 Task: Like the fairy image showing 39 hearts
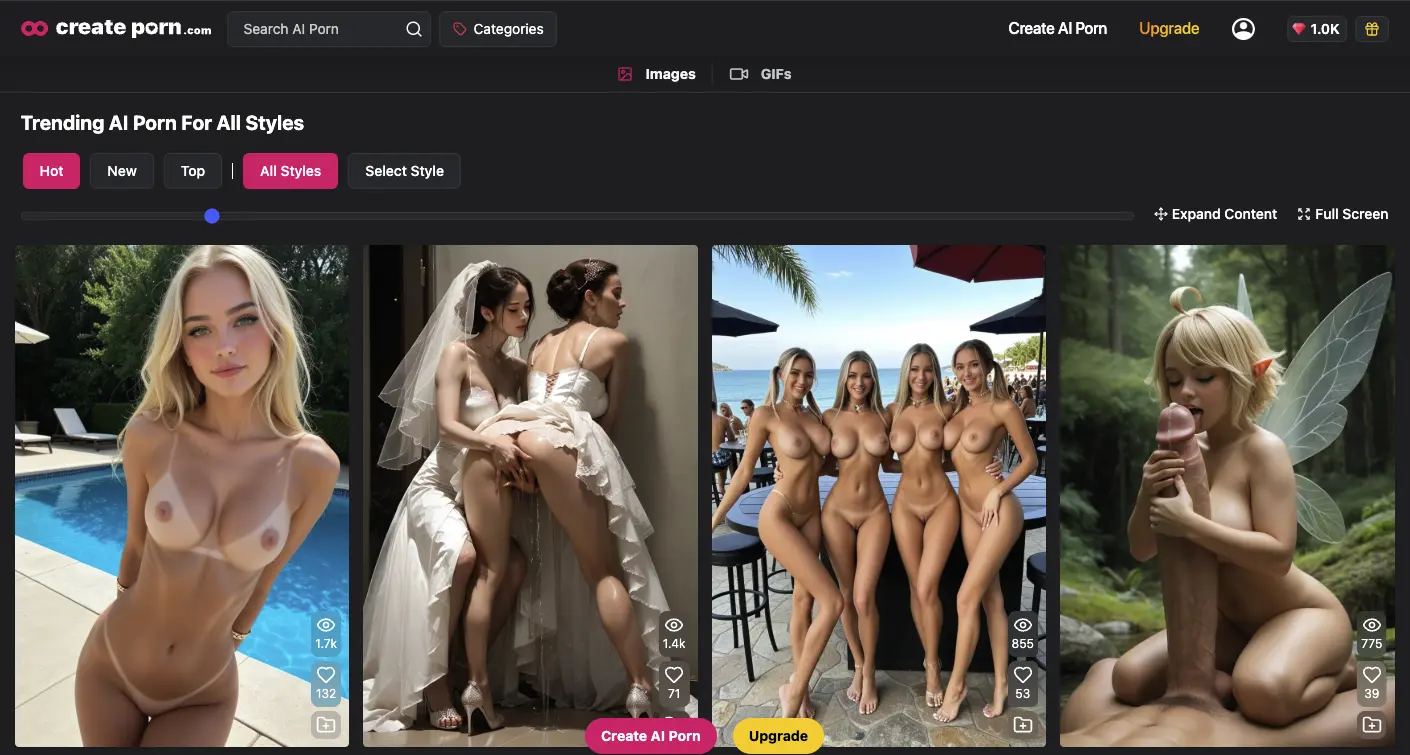tap(1371, 674)
